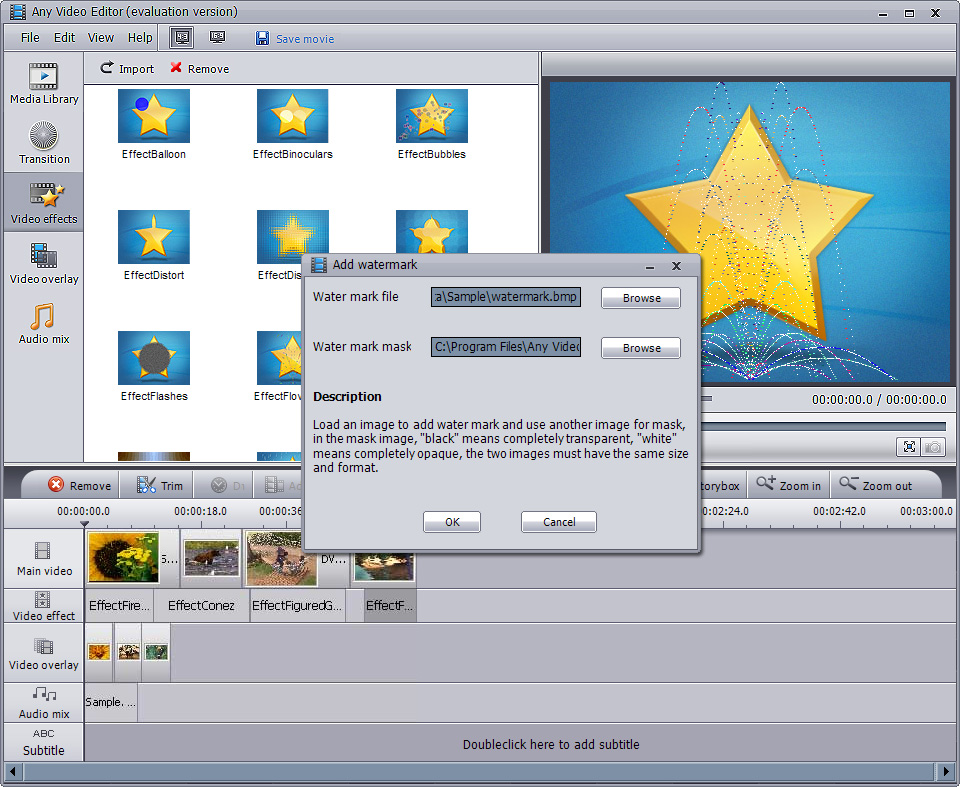This screenshot has width=960, height=787.
Task: Open the Media Library panel
Action: click(x=43, y=83)
